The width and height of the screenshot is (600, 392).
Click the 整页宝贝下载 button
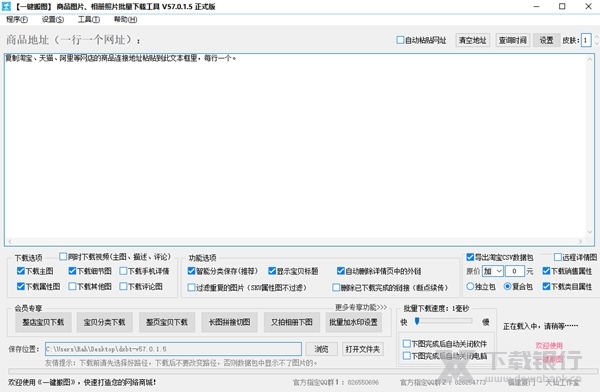(167, 322)
